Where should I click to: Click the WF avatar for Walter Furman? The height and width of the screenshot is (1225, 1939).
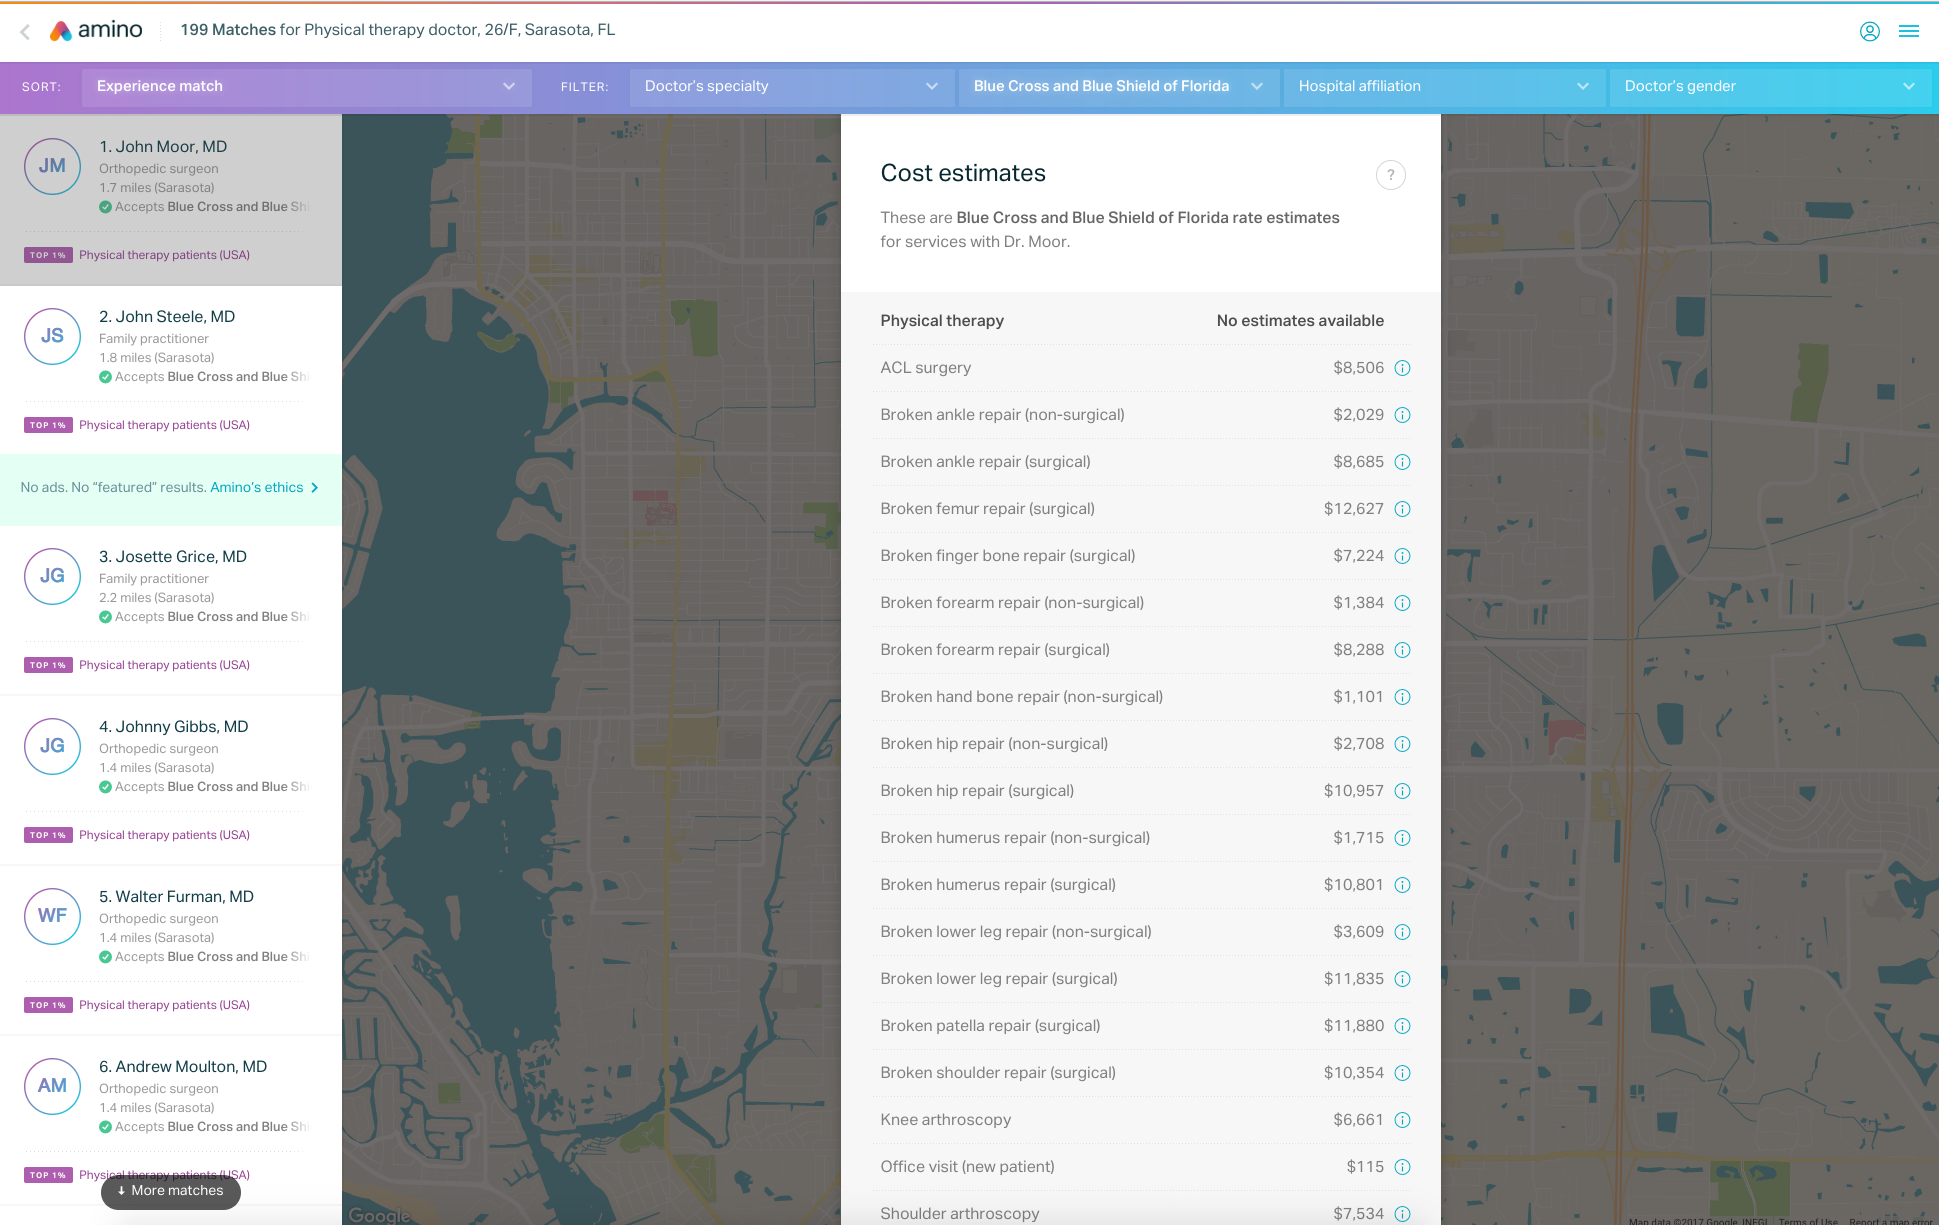tap(52, 916)
